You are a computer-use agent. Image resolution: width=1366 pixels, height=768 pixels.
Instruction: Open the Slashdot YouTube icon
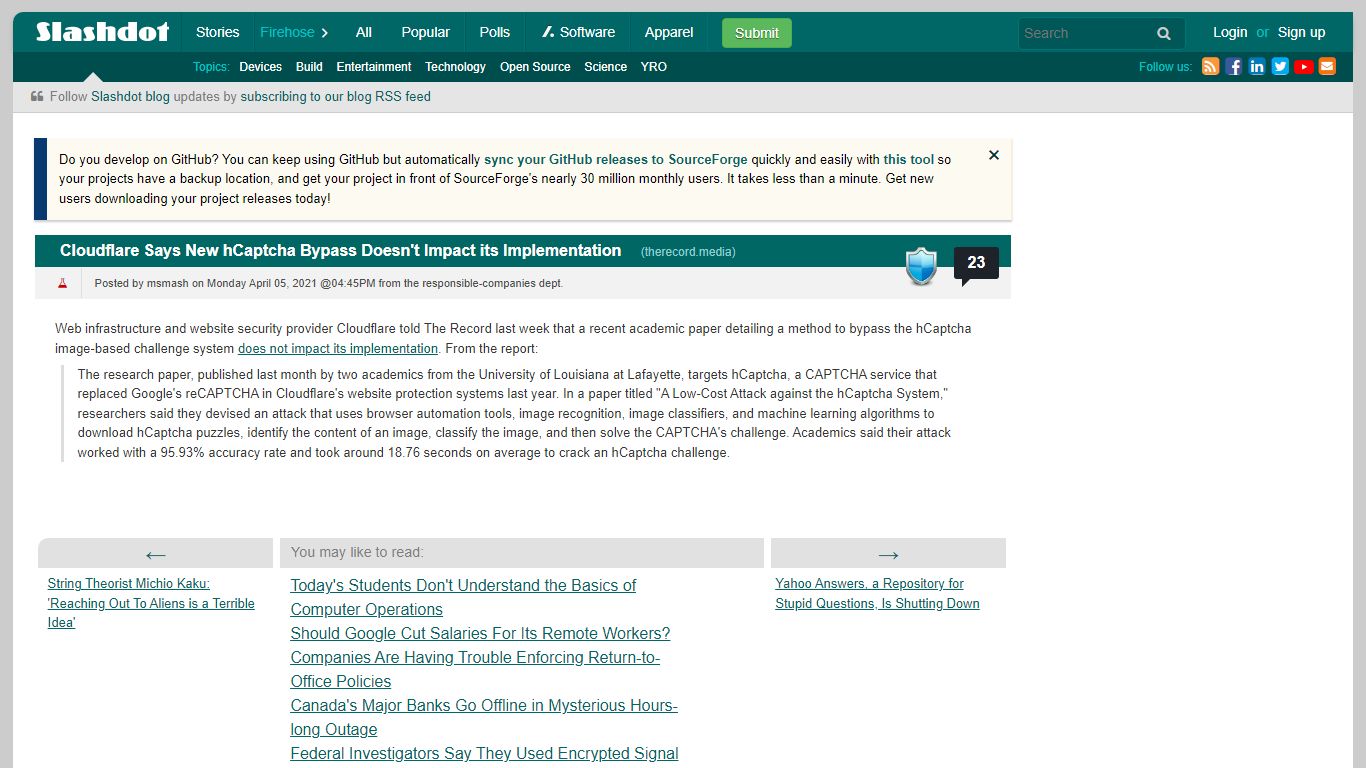pyautogui.click(x=1304, y=67)
